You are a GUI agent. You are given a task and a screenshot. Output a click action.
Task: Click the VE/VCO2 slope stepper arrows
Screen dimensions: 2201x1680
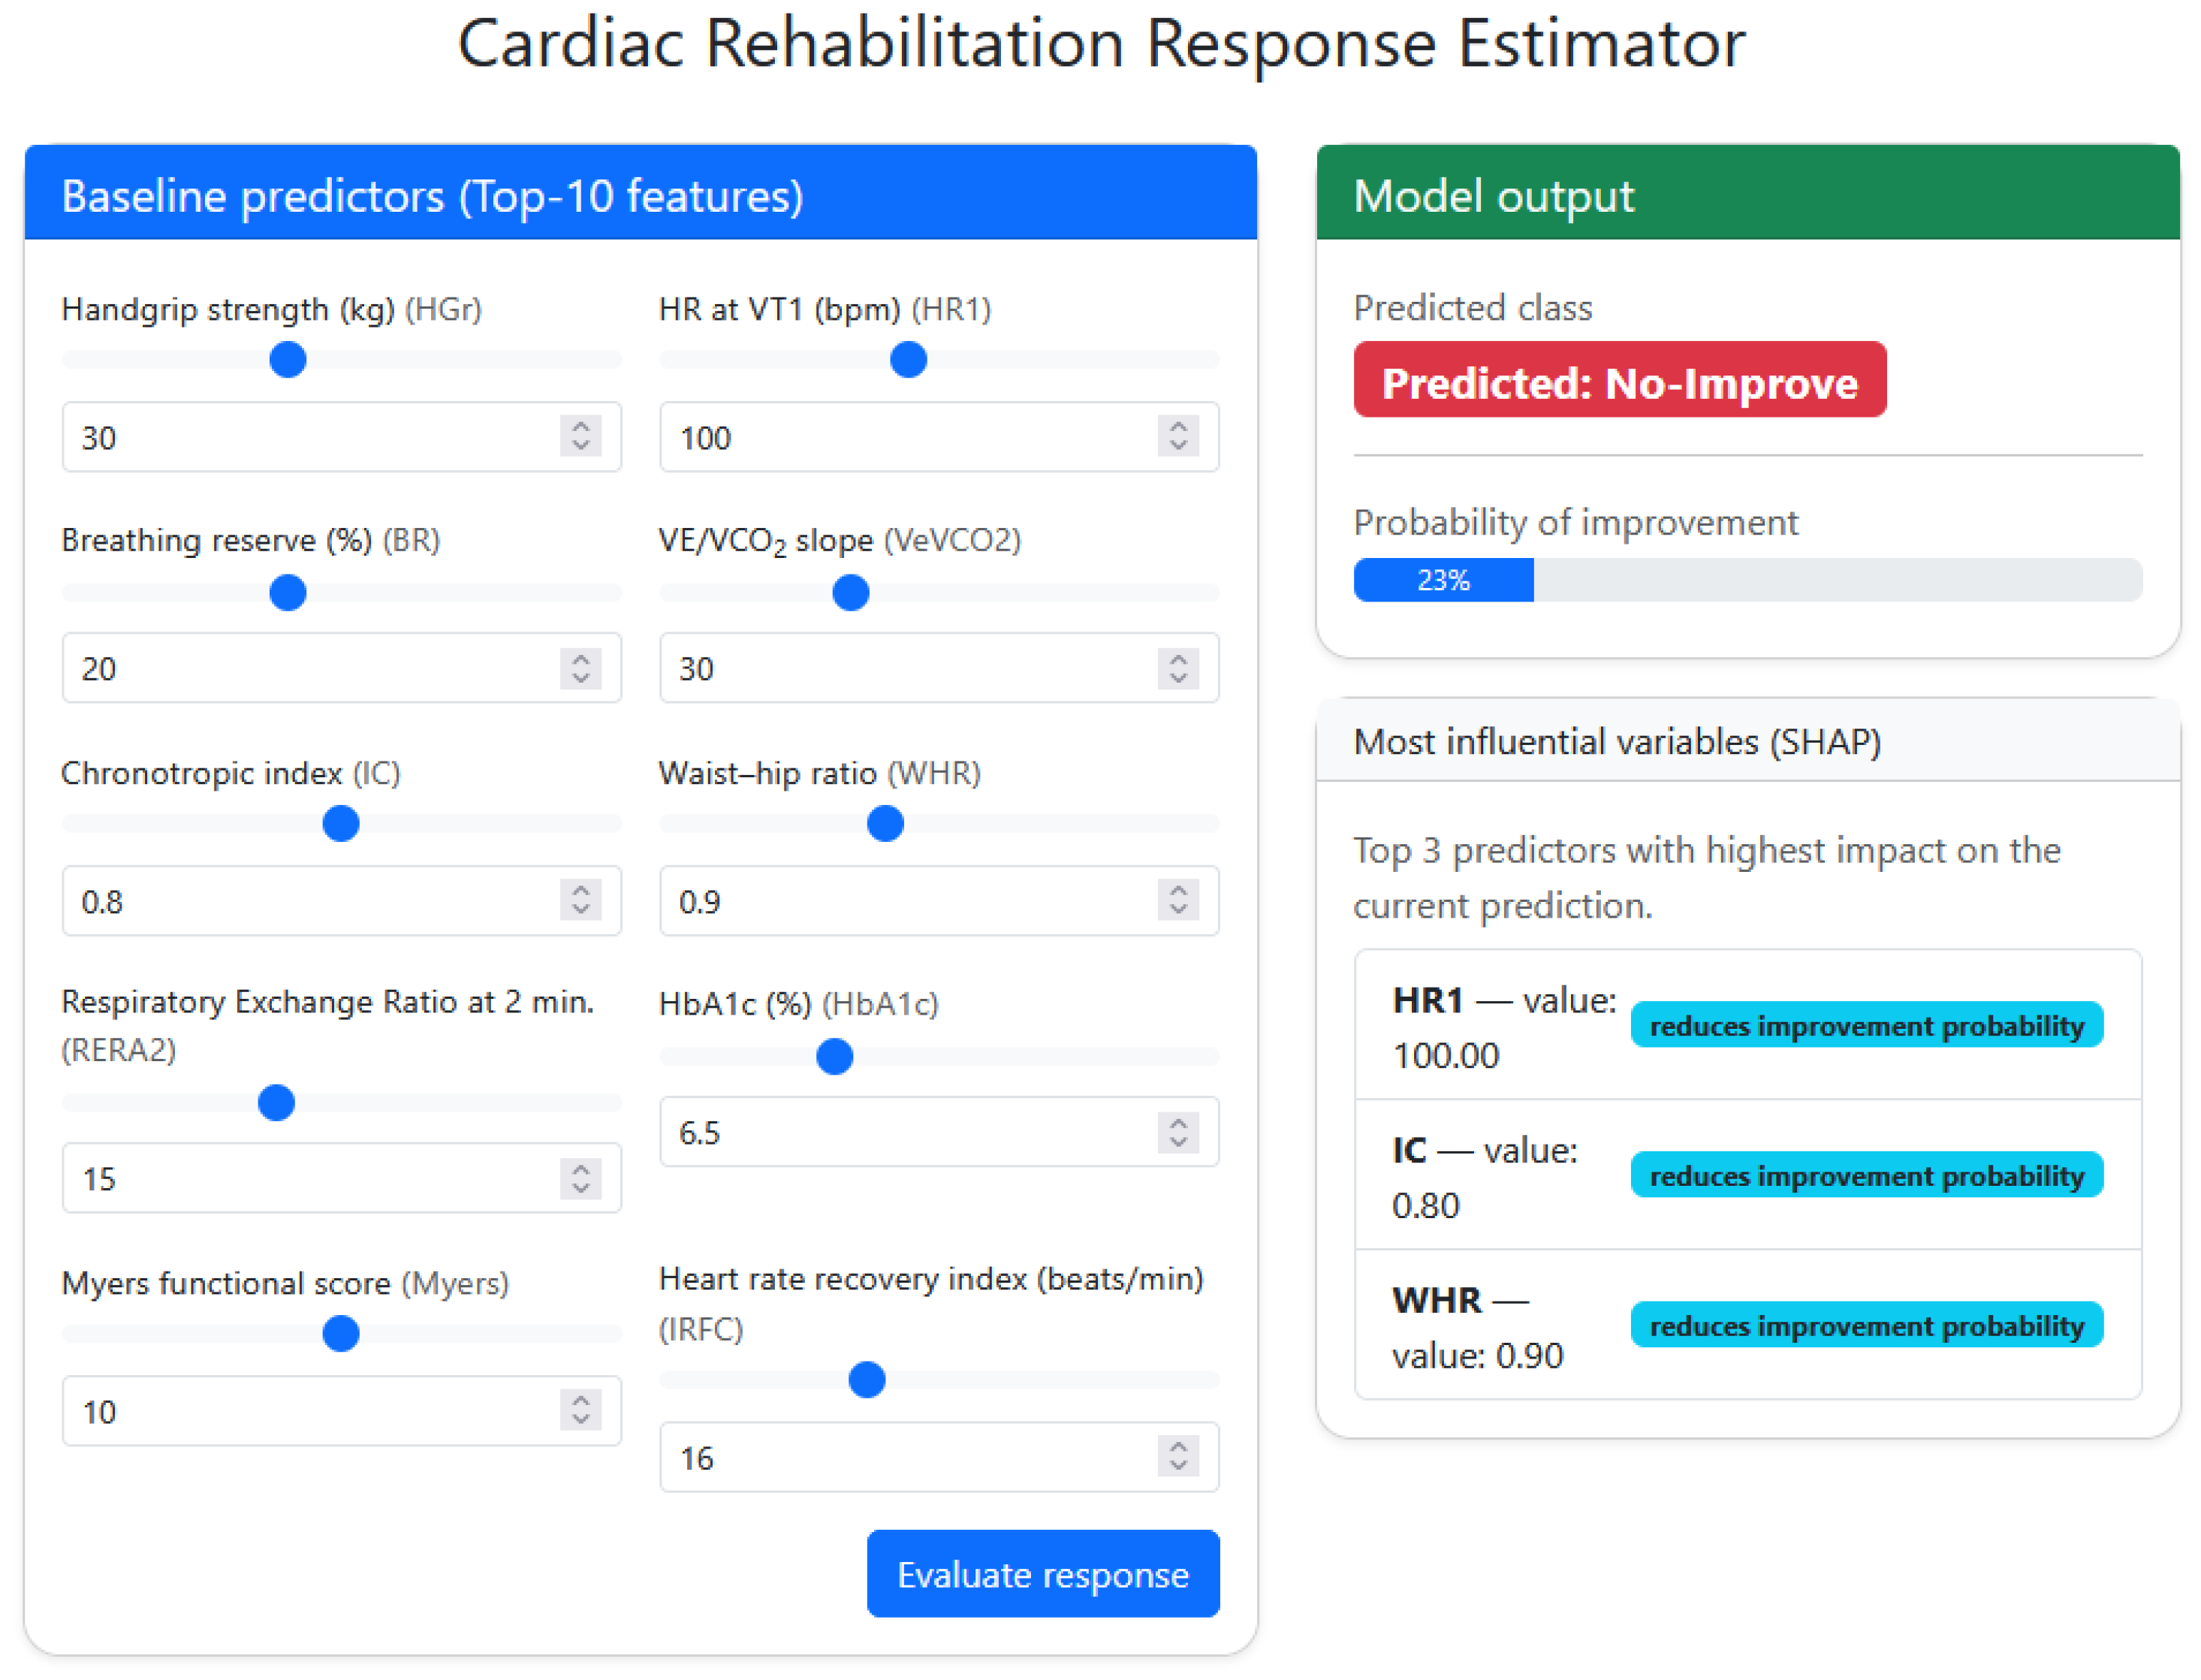tap(1178, 668)
